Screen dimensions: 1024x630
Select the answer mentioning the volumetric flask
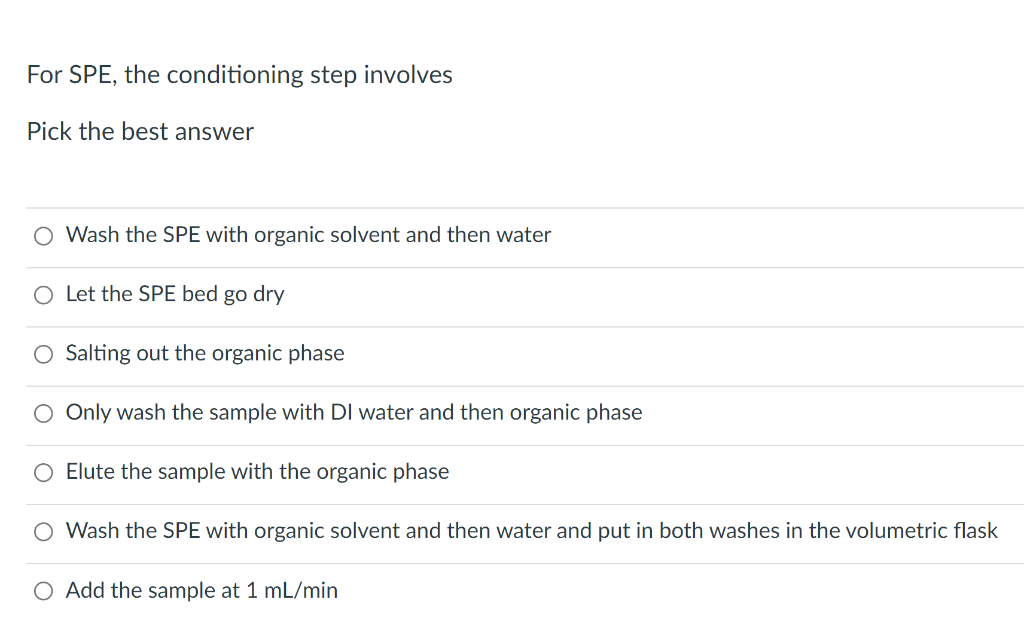(x=43, y=531)
